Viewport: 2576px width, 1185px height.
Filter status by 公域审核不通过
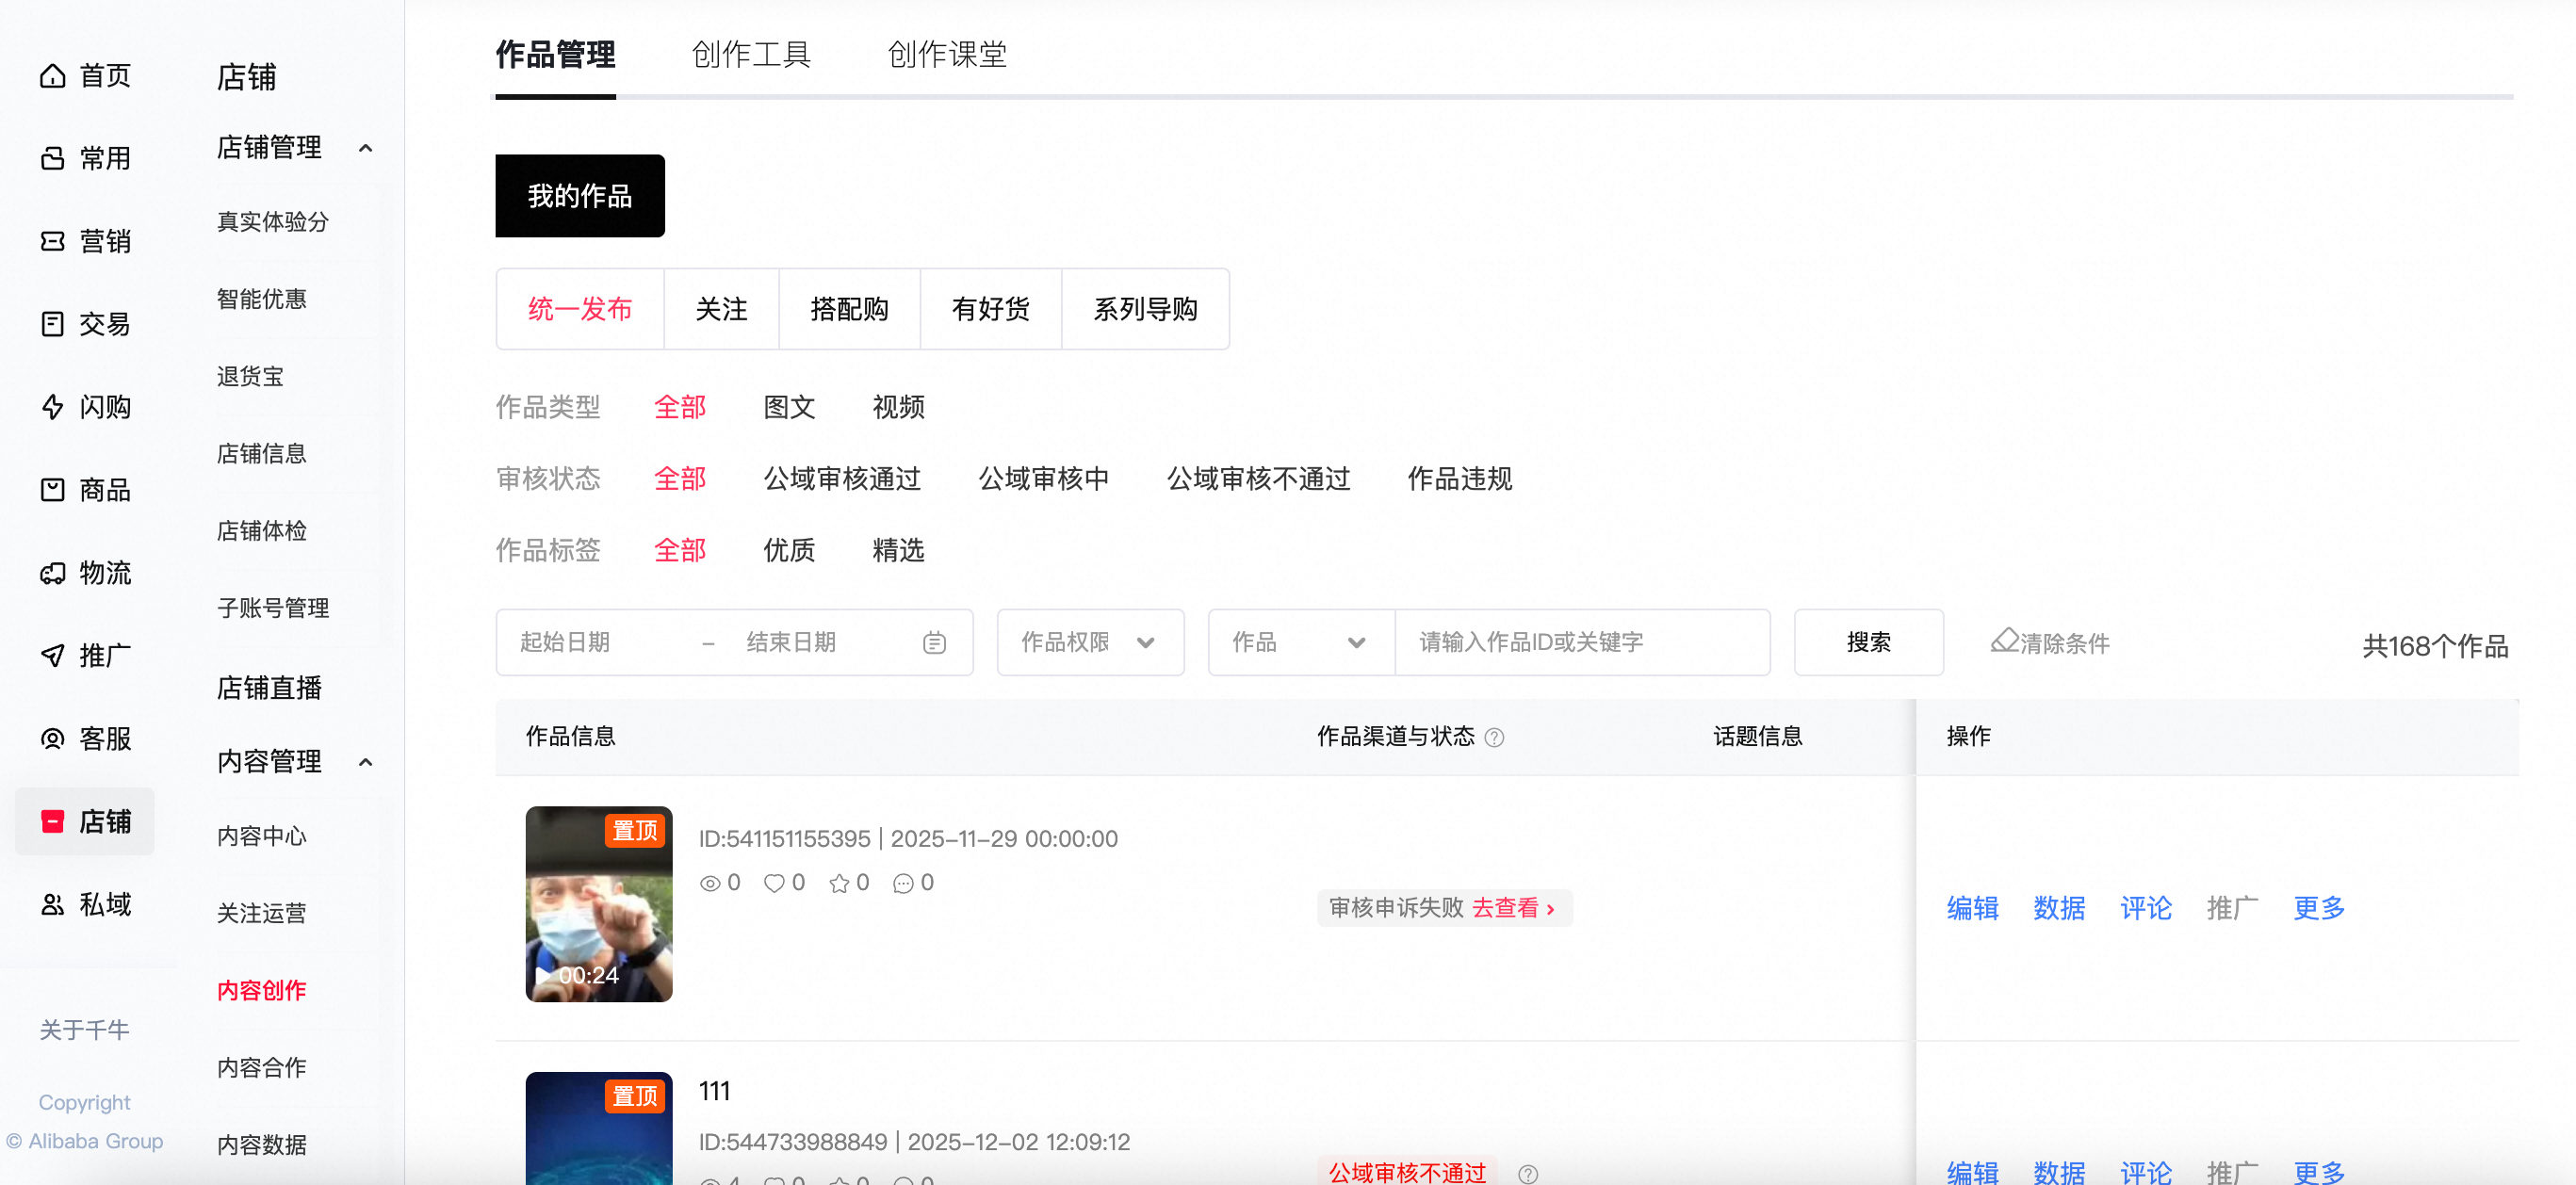tap(1258, 479)
